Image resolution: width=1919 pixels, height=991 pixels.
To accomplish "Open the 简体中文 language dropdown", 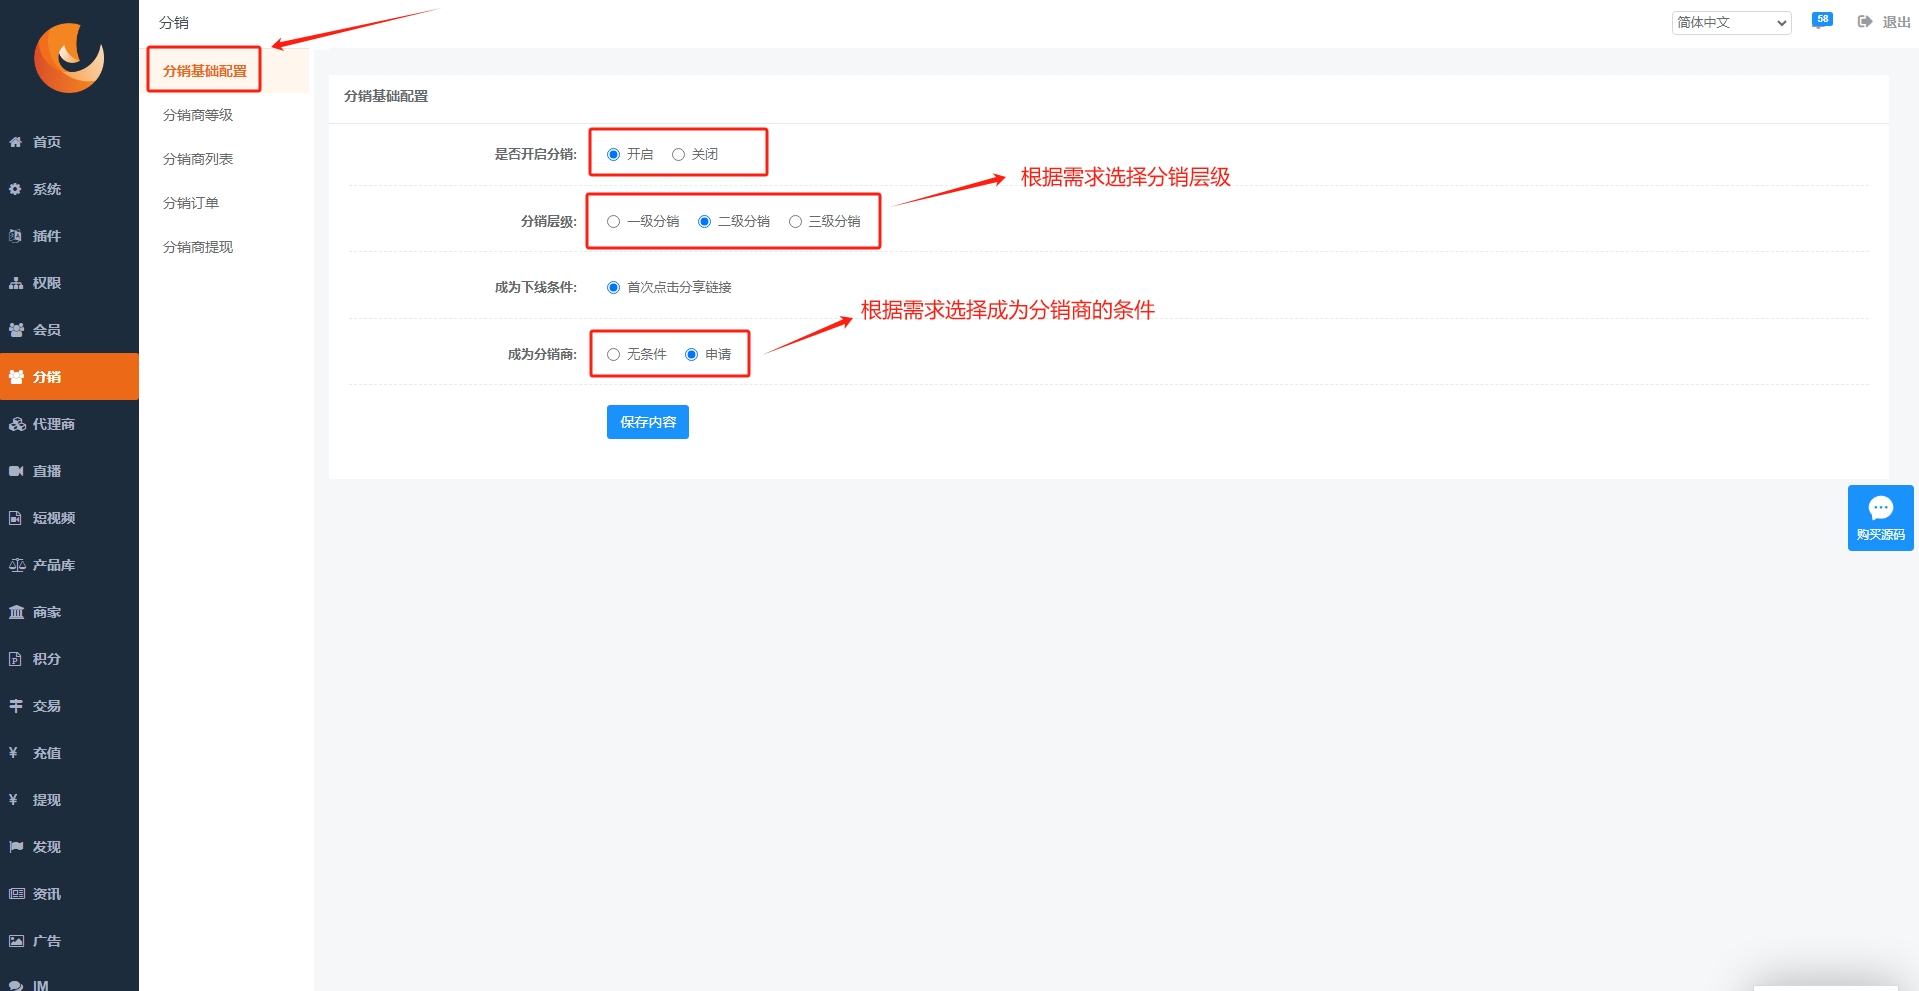I will click(1731, 22).
